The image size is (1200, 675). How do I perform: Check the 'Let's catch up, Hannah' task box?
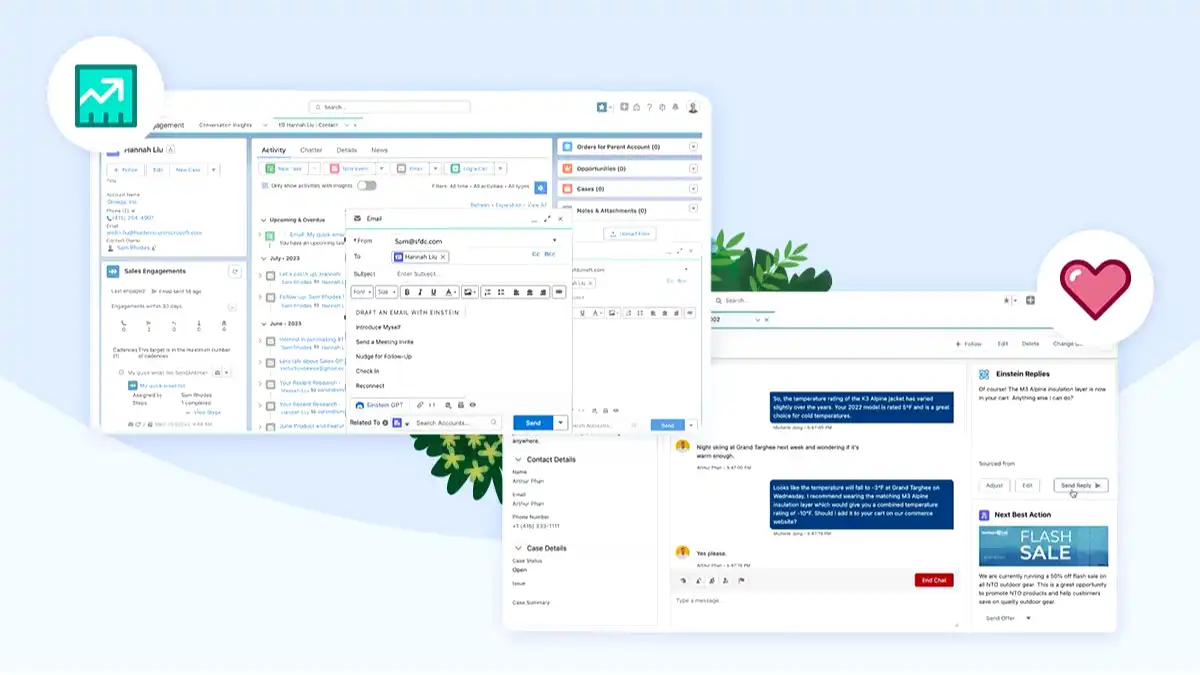pyautogui.click(x=270, y=275)
